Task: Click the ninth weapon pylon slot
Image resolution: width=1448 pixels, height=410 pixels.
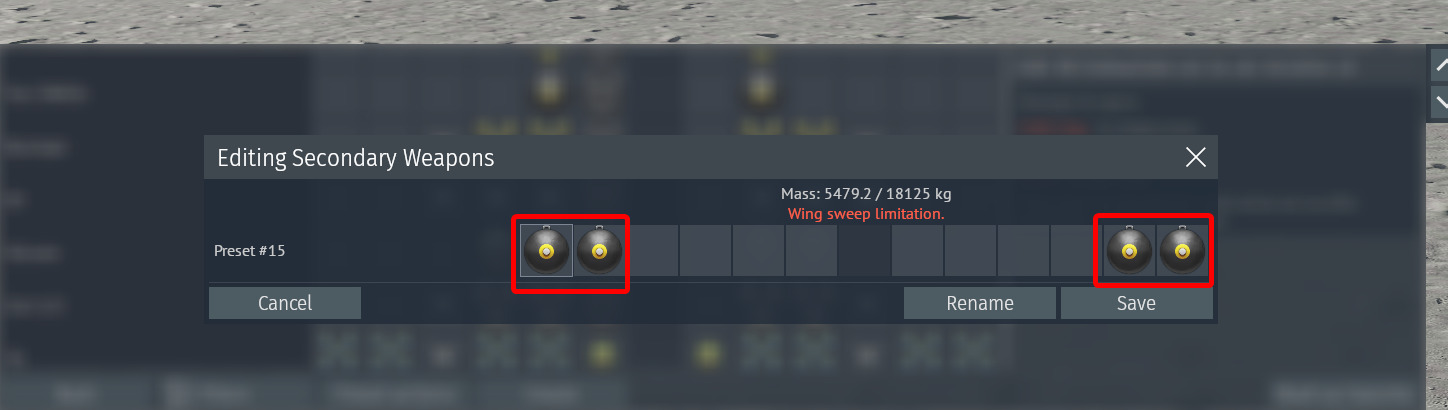Action: point(970,250)
